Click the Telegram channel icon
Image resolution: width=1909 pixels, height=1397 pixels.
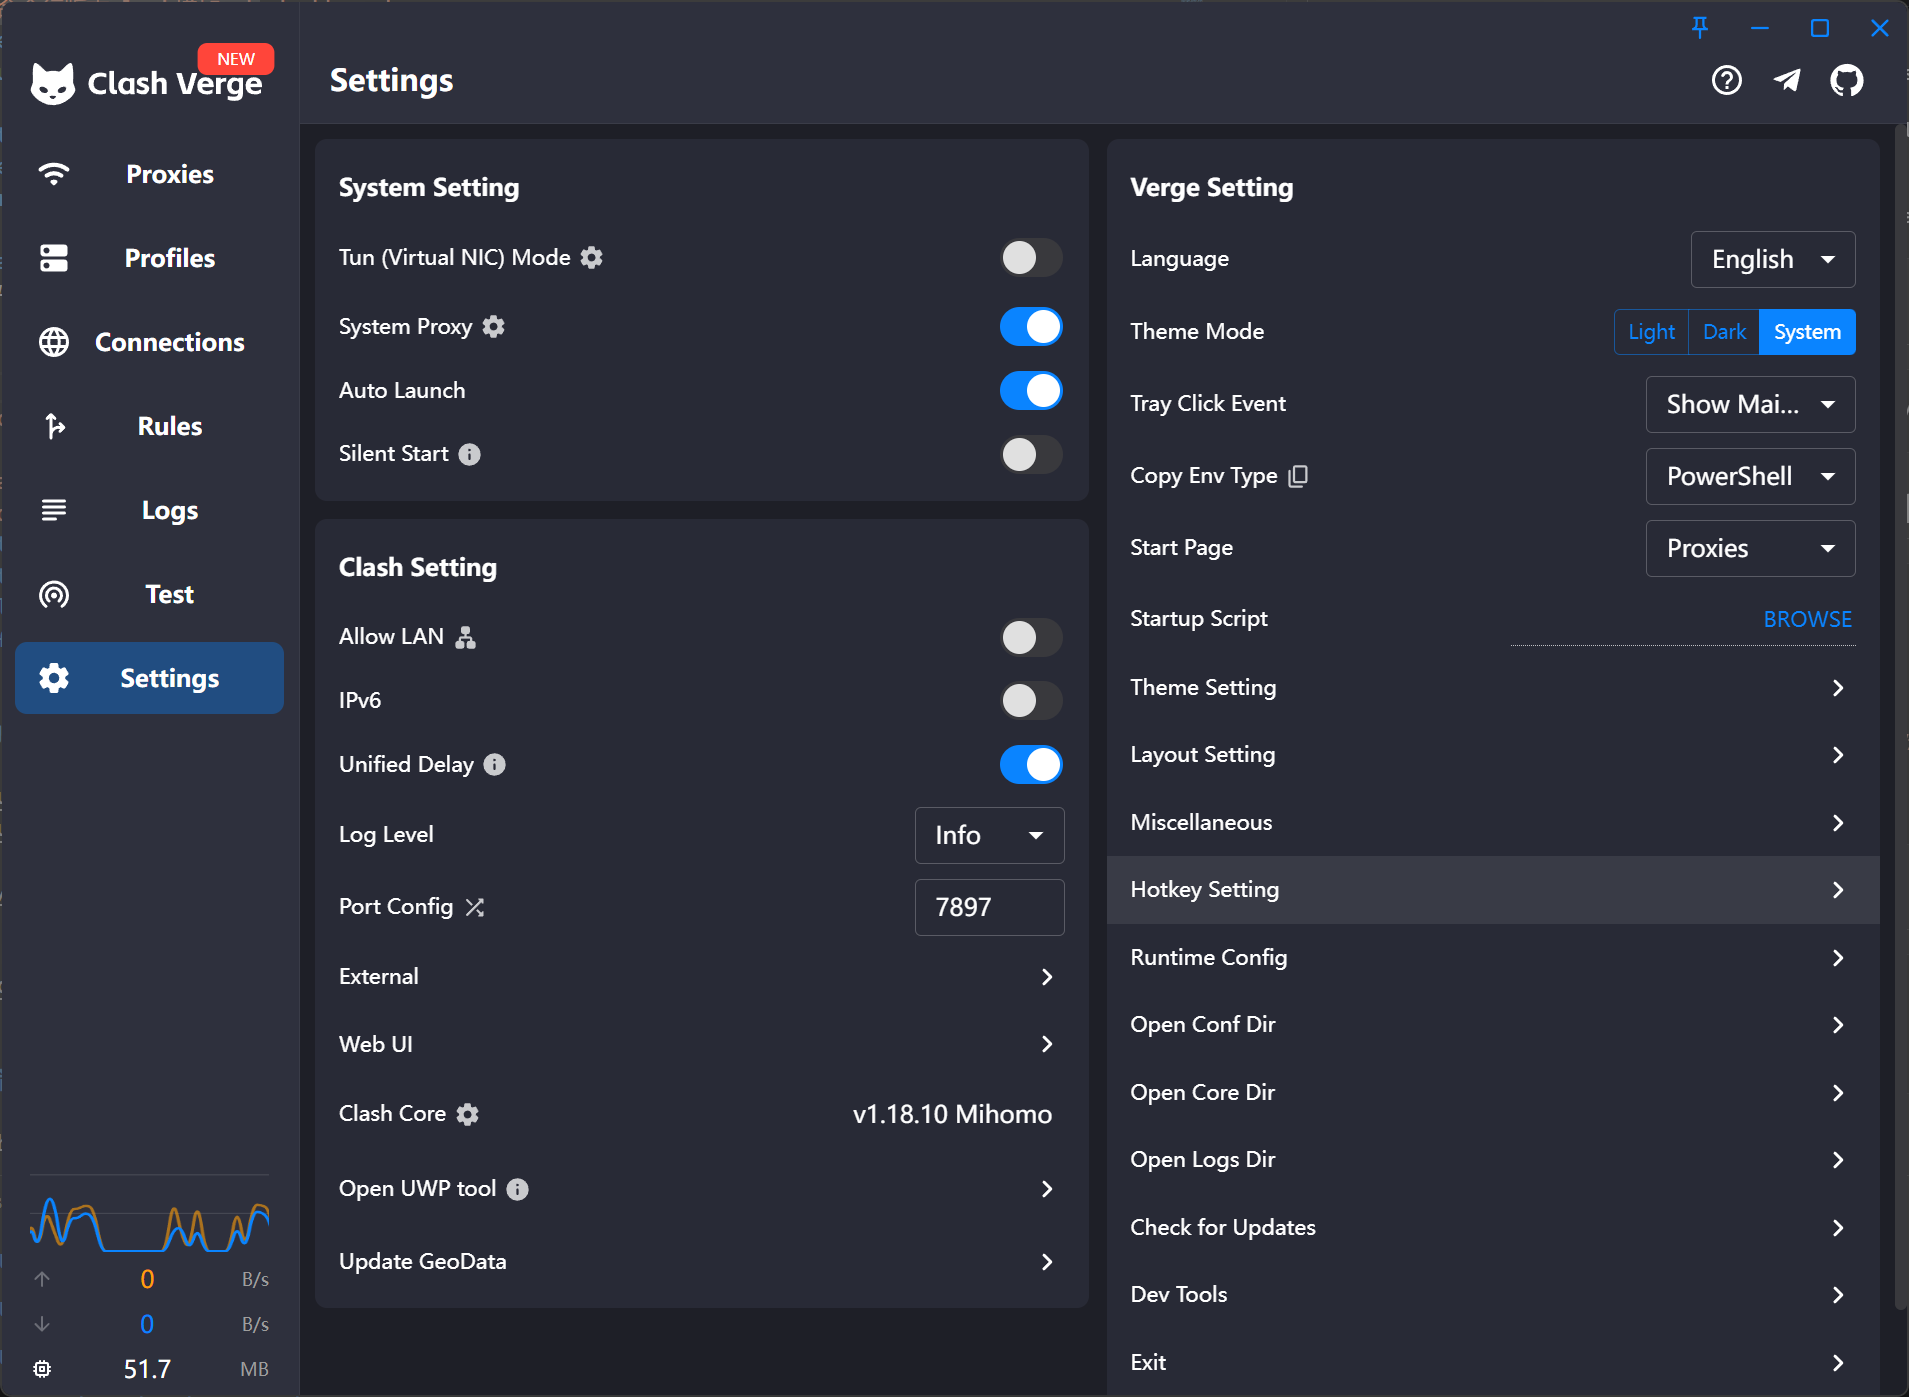click(x=1787, y=80)
